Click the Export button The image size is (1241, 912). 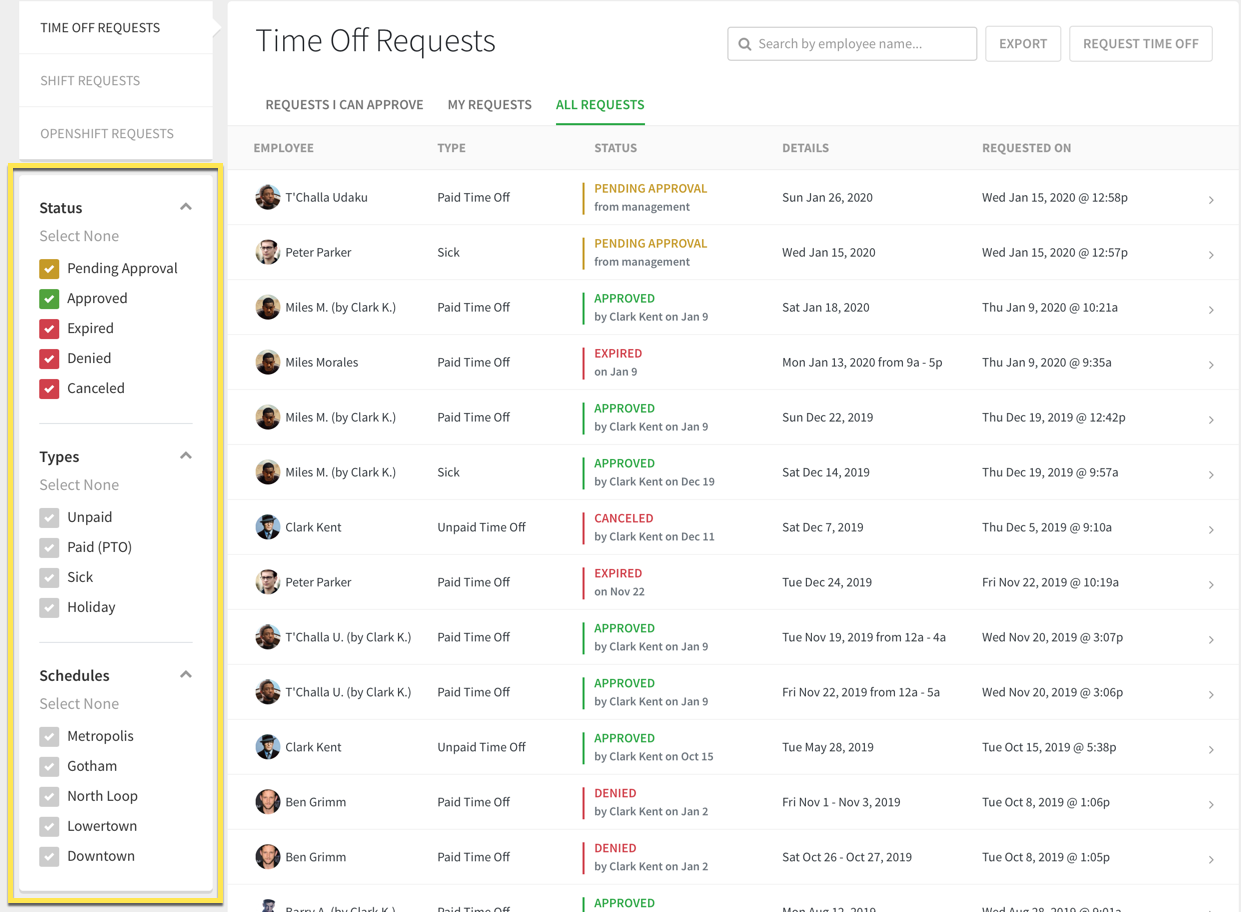point(1022,43)
